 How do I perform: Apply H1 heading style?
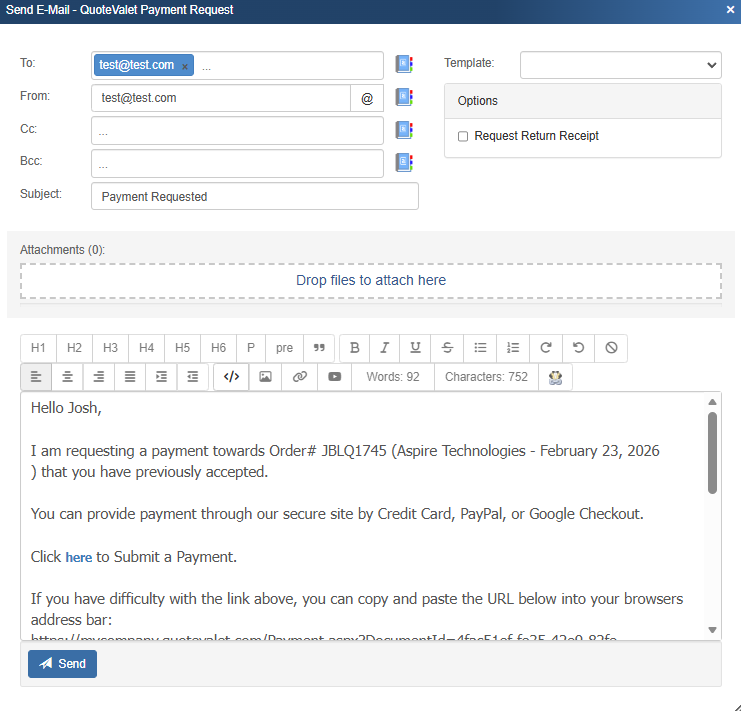click(x=38, y=348)
